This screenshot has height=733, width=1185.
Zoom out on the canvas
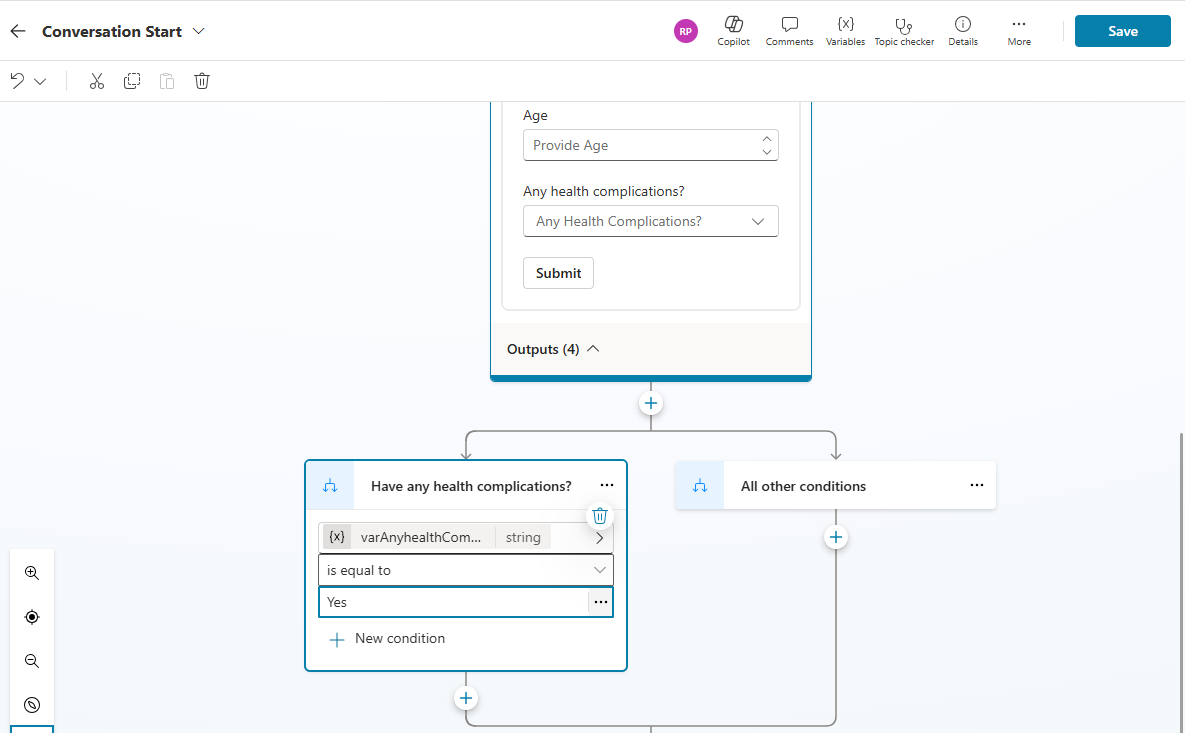coord(32,661)
